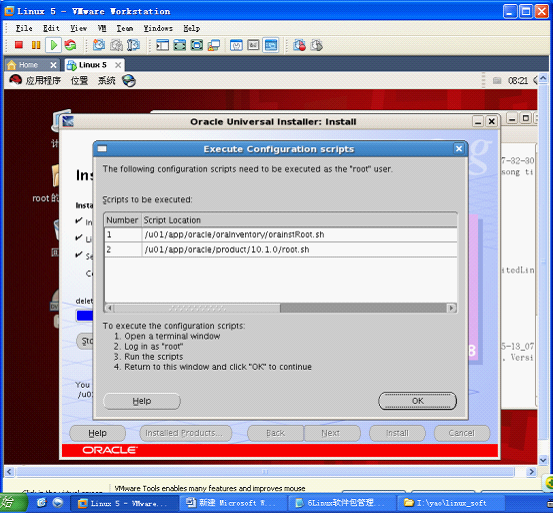Click the replay recording toolbar icon

pos(317,45)
